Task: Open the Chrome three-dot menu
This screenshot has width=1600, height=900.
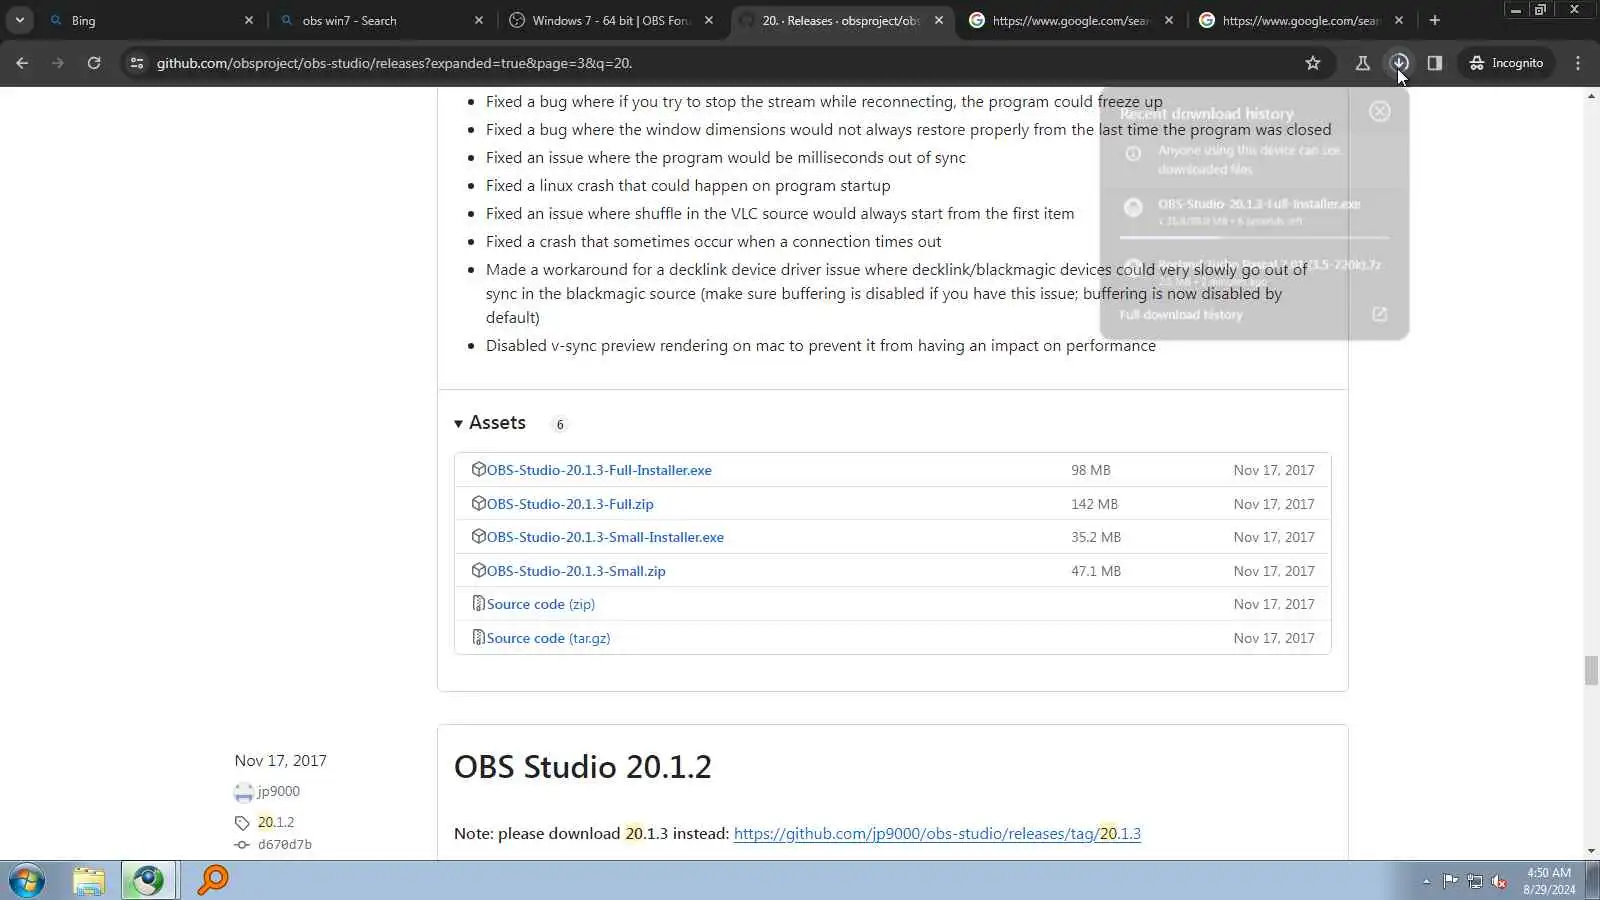Action: 1578,63
